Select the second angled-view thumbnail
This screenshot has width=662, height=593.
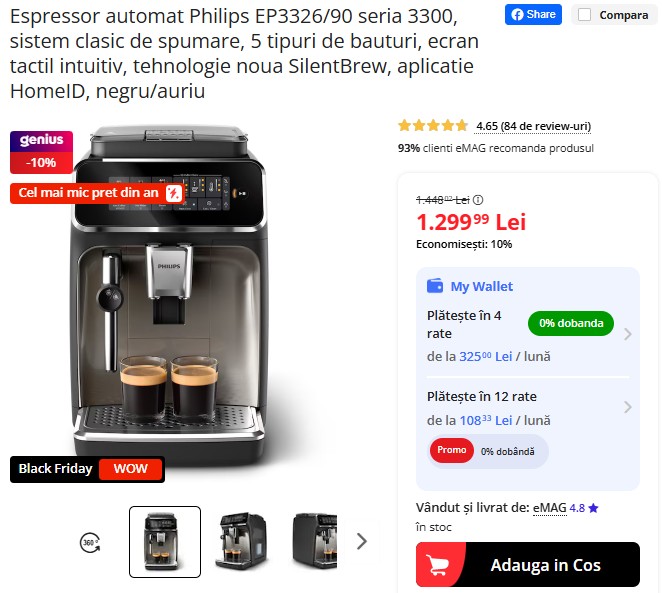point(241,542)
